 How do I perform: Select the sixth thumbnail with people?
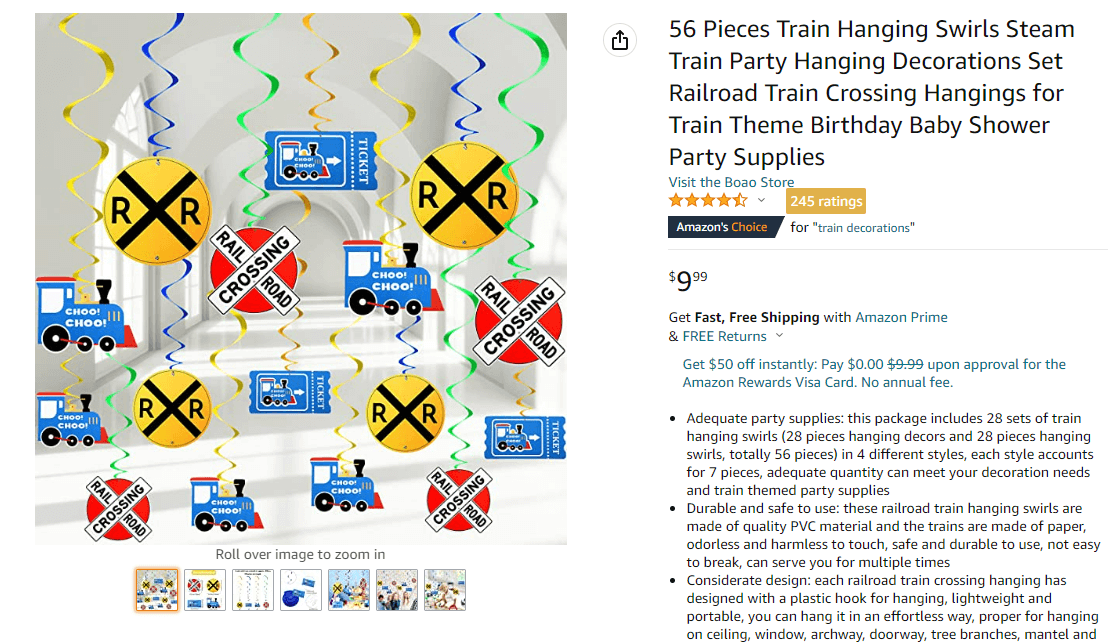point(397,590)
